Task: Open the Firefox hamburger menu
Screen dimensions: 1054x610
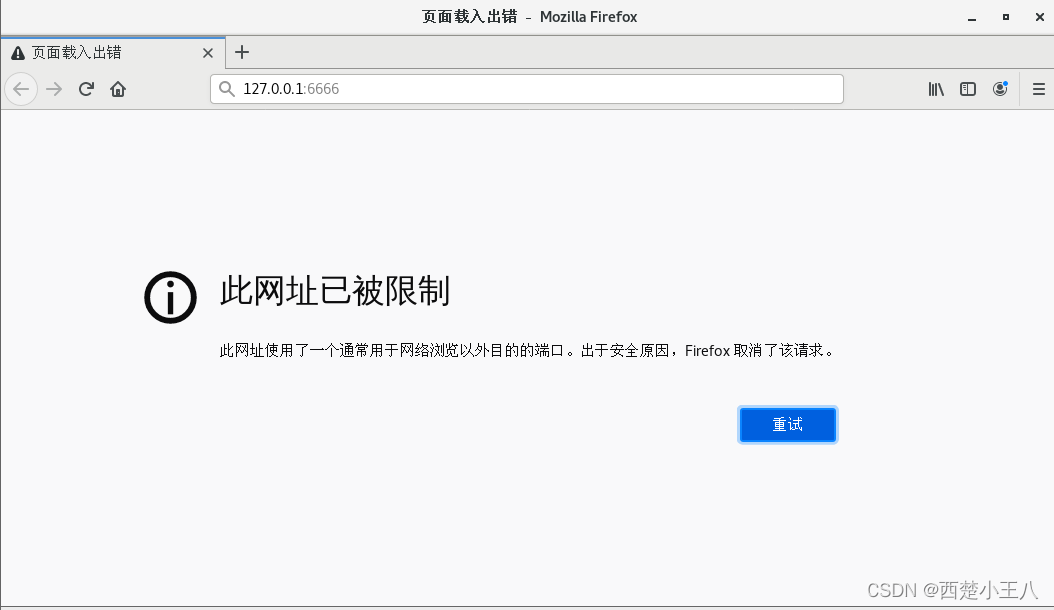Action: 1038,89
